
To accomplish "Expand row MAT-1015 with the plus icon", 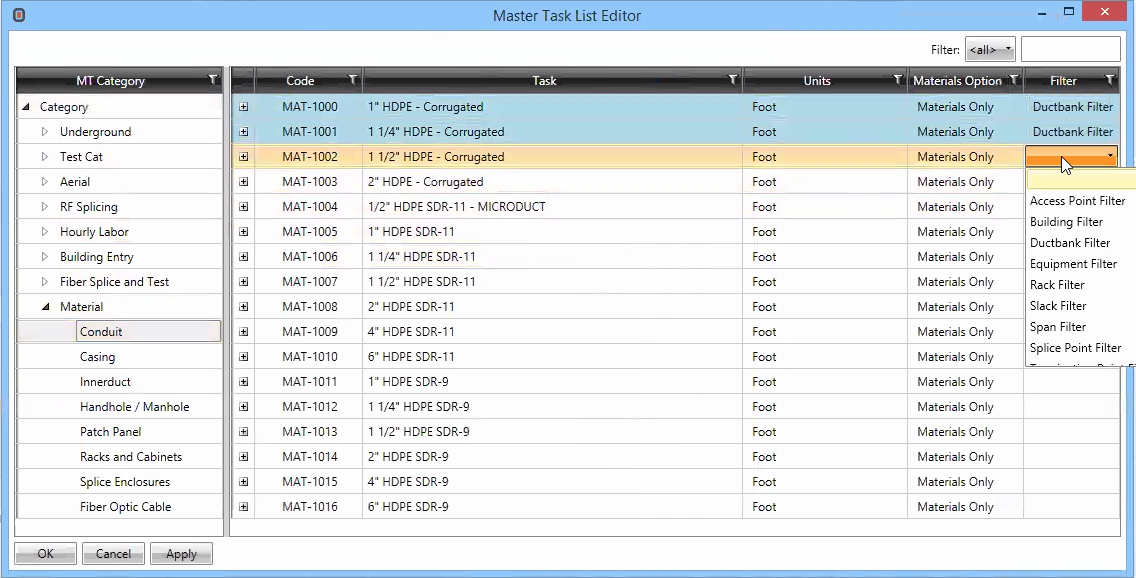I will (243, 482).
